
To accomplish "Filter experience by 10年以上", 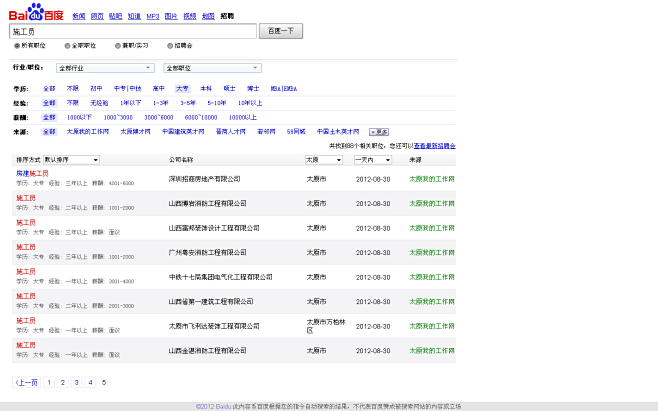I will tap(250, 103).
